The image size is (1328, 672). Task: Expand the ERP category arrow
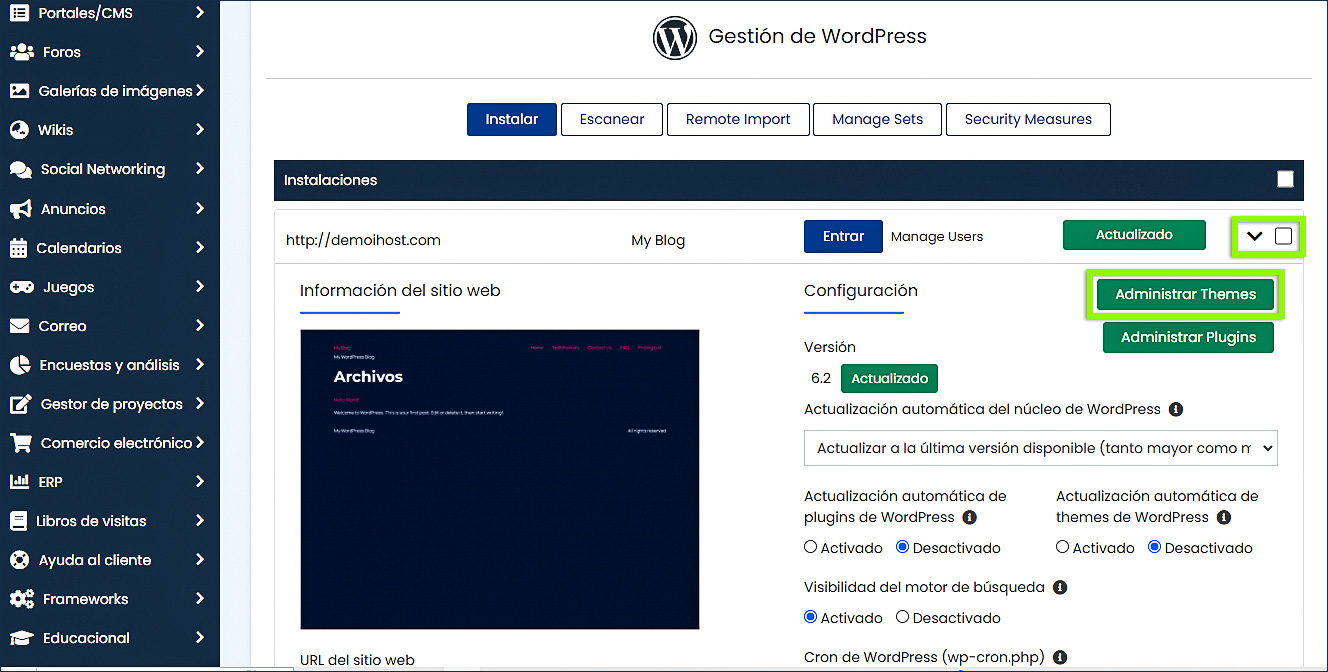[x=200, y=482]
